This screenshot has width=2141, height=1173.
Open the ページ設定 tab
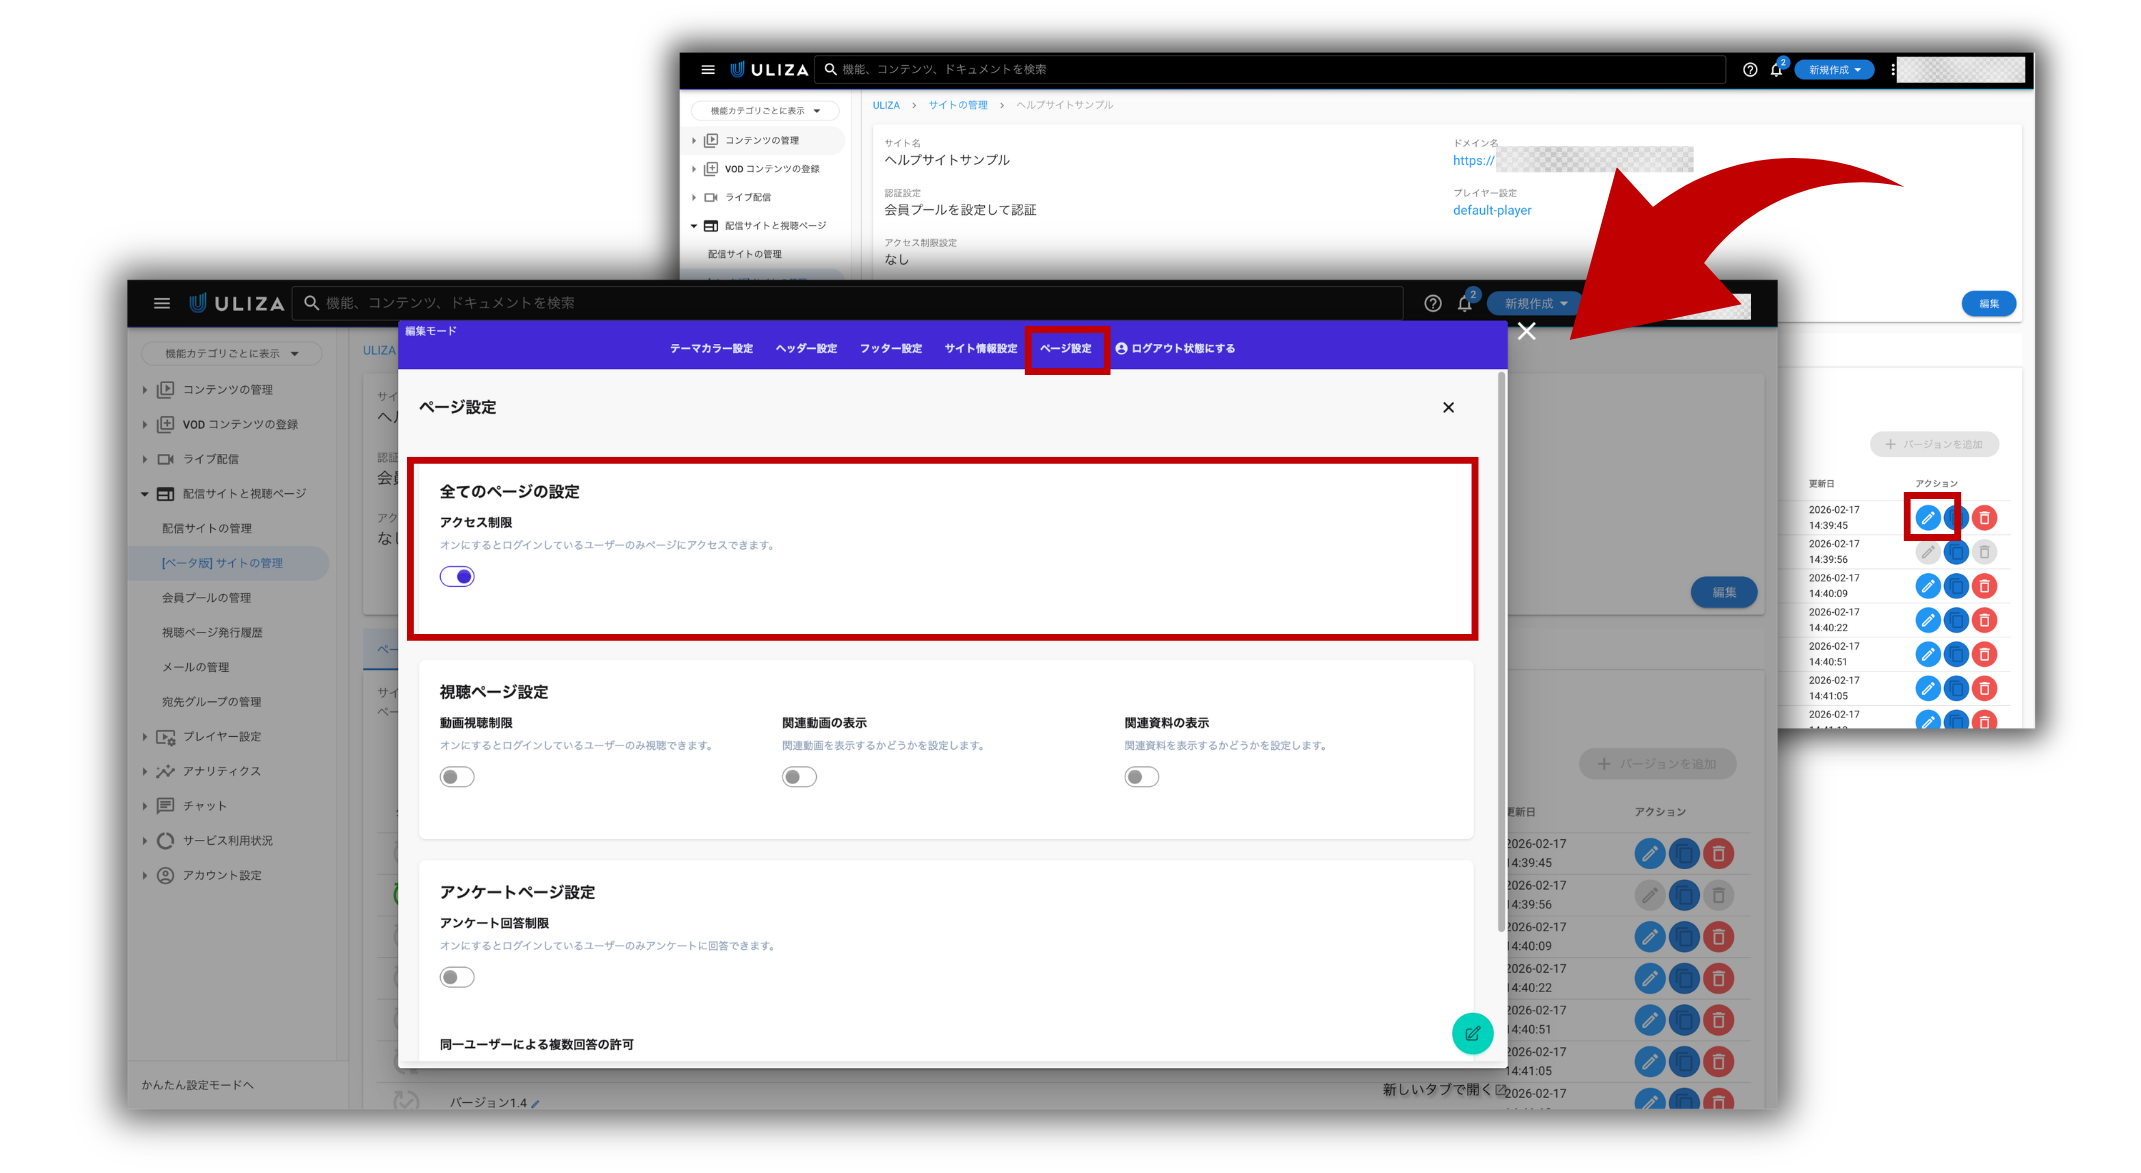(x=1066, y=348)
